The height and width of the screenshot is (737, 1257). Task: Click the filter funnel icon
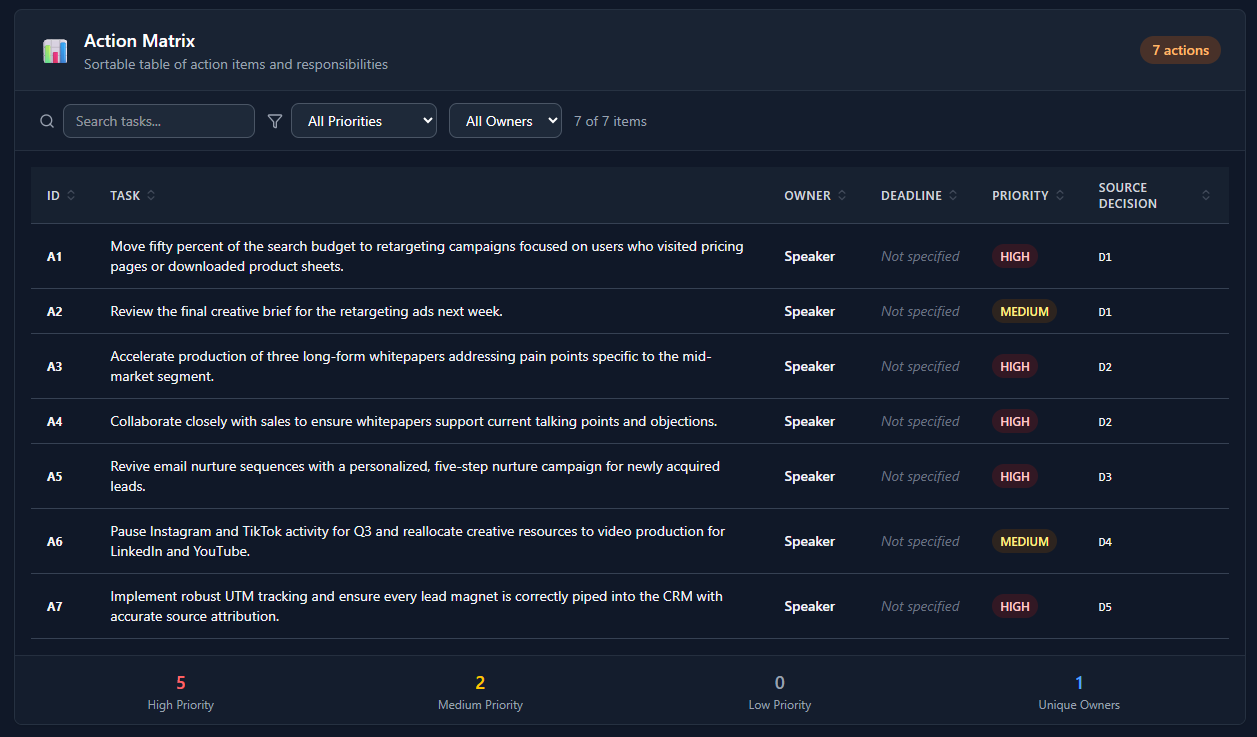tap(275, 121)
